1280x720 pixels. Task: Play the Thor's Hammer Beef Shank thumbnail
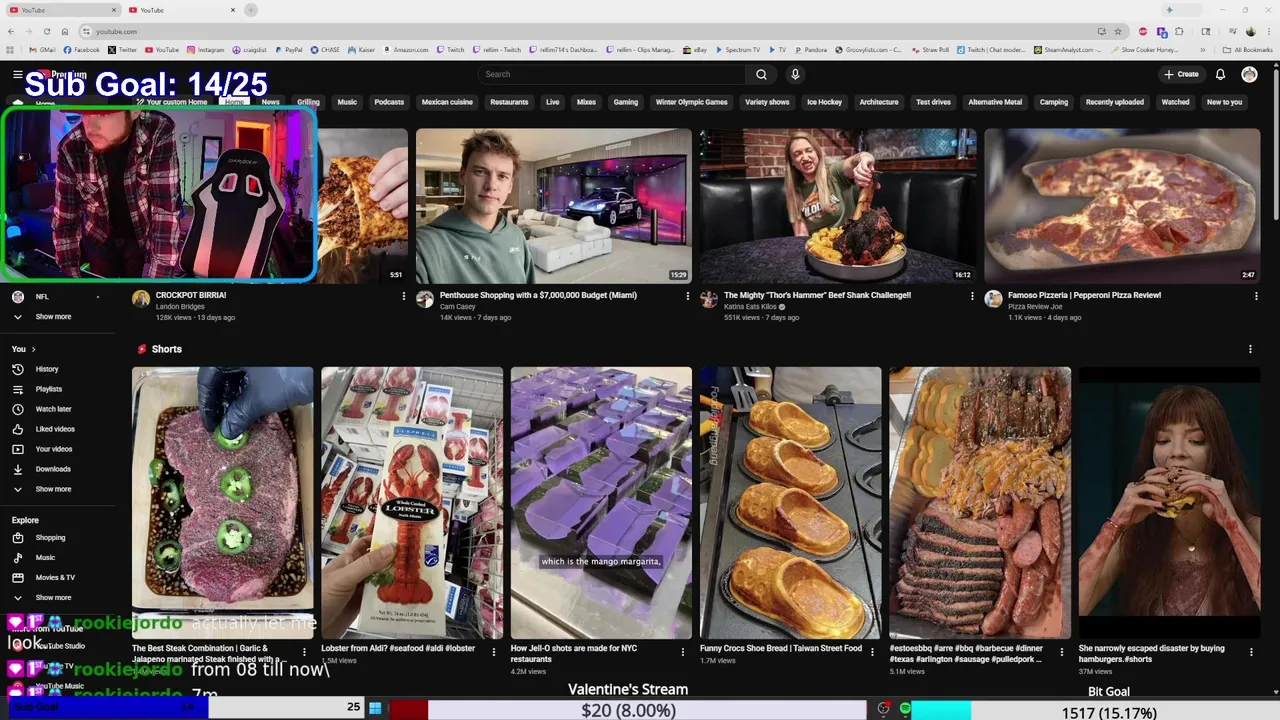coord(838,206)
